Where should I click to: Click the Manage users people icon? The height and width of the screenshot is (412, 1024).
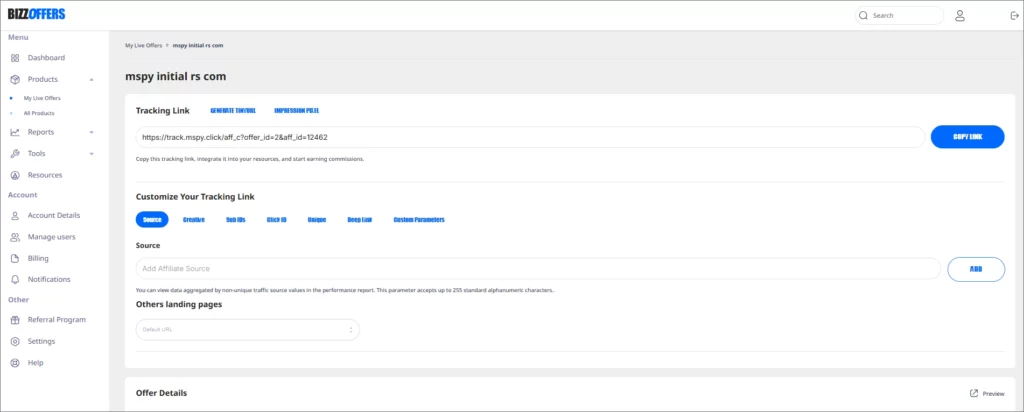(x=15, y=237)
